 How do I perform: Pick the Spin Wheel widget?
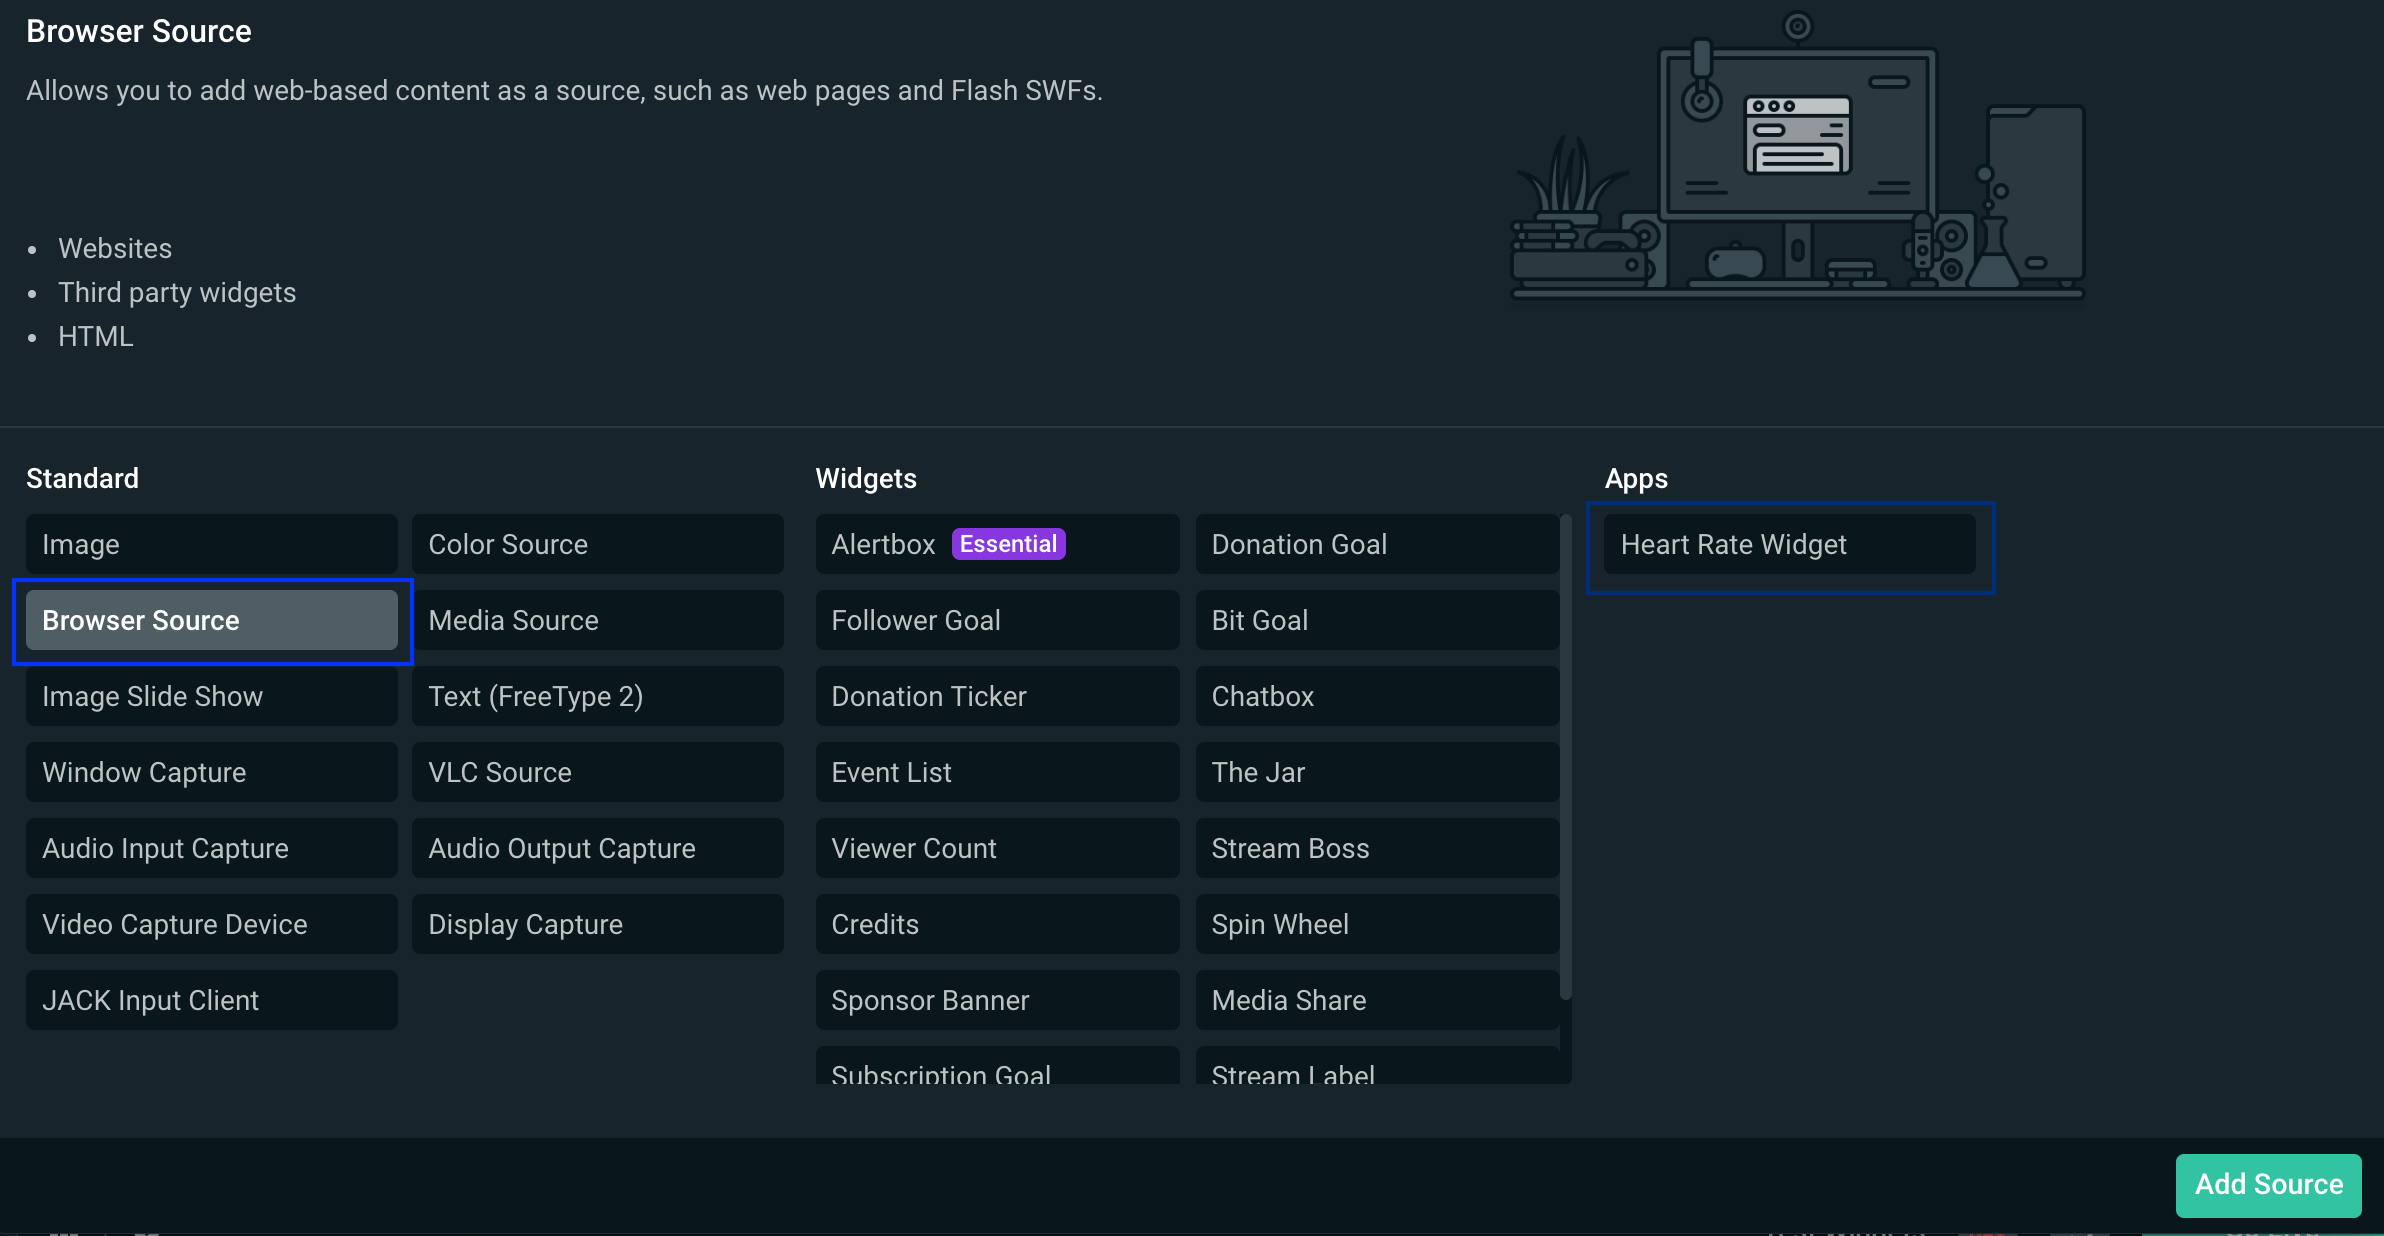point(1376,924)
